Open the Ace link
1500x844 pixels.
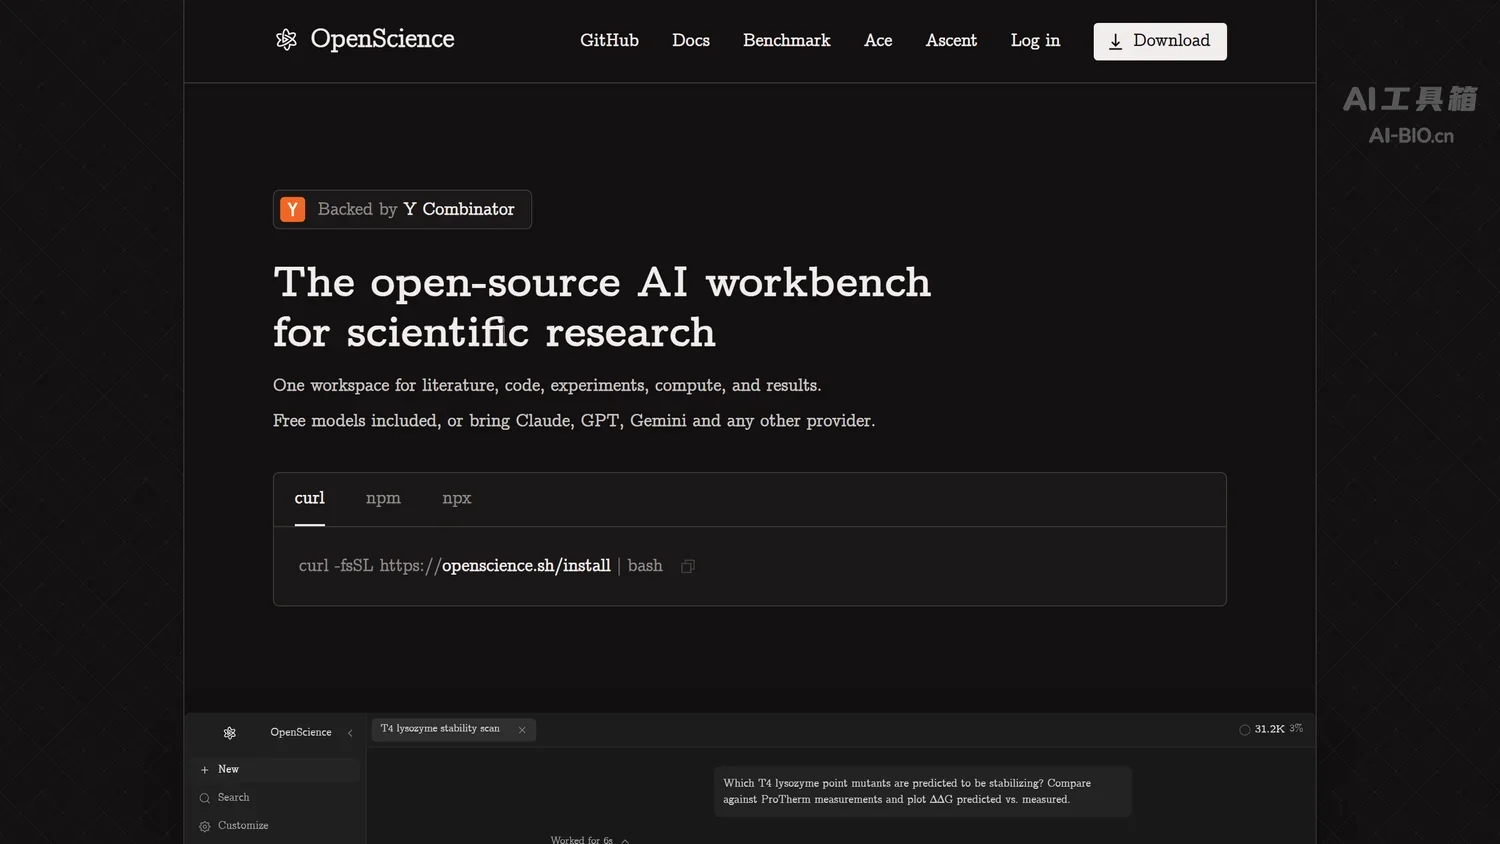[878, 40]
